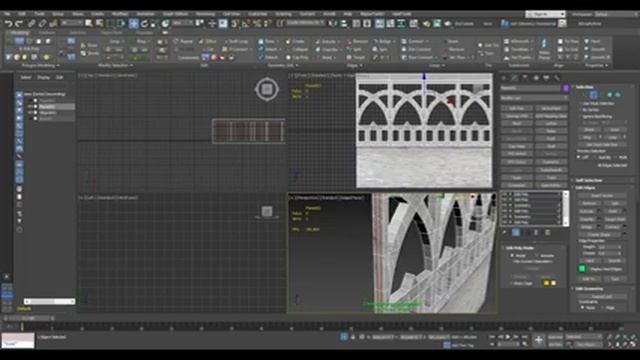Activate the Select Object tool
Screen dimensions: 640x360
pyautogui.click(x=89, y=24)
